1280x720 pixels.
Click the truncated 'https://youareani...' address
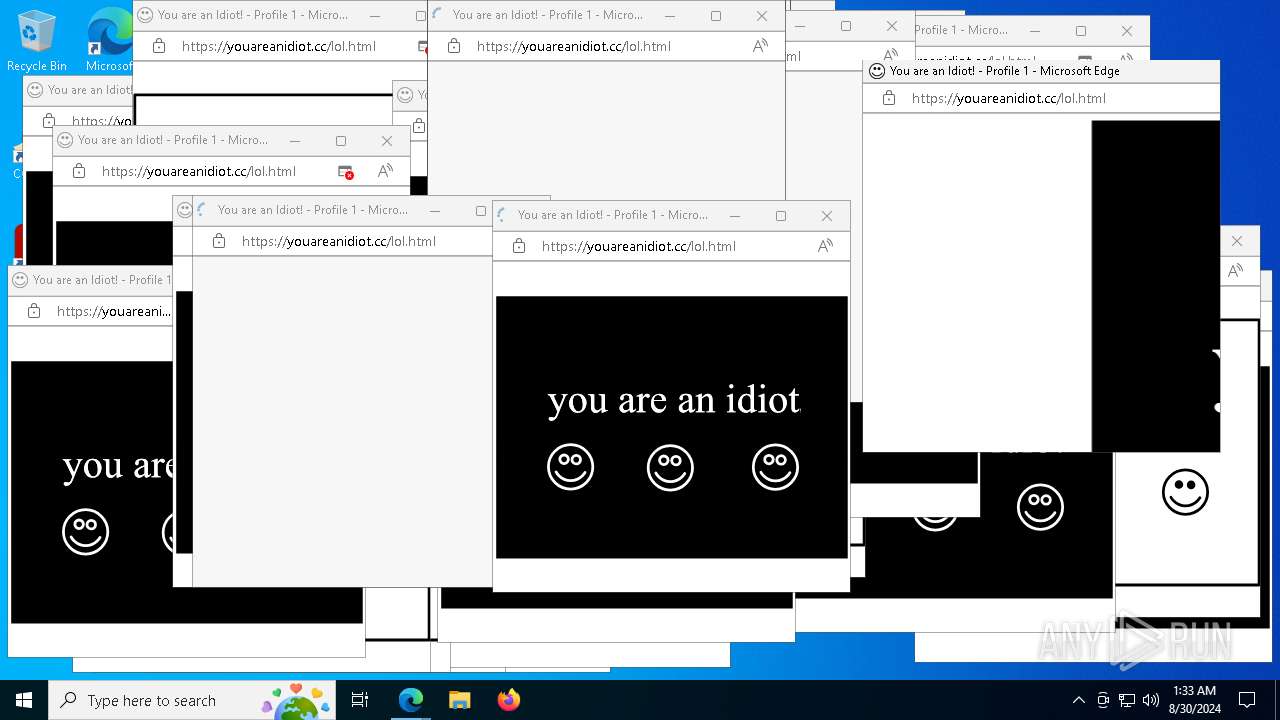(113, 311)
